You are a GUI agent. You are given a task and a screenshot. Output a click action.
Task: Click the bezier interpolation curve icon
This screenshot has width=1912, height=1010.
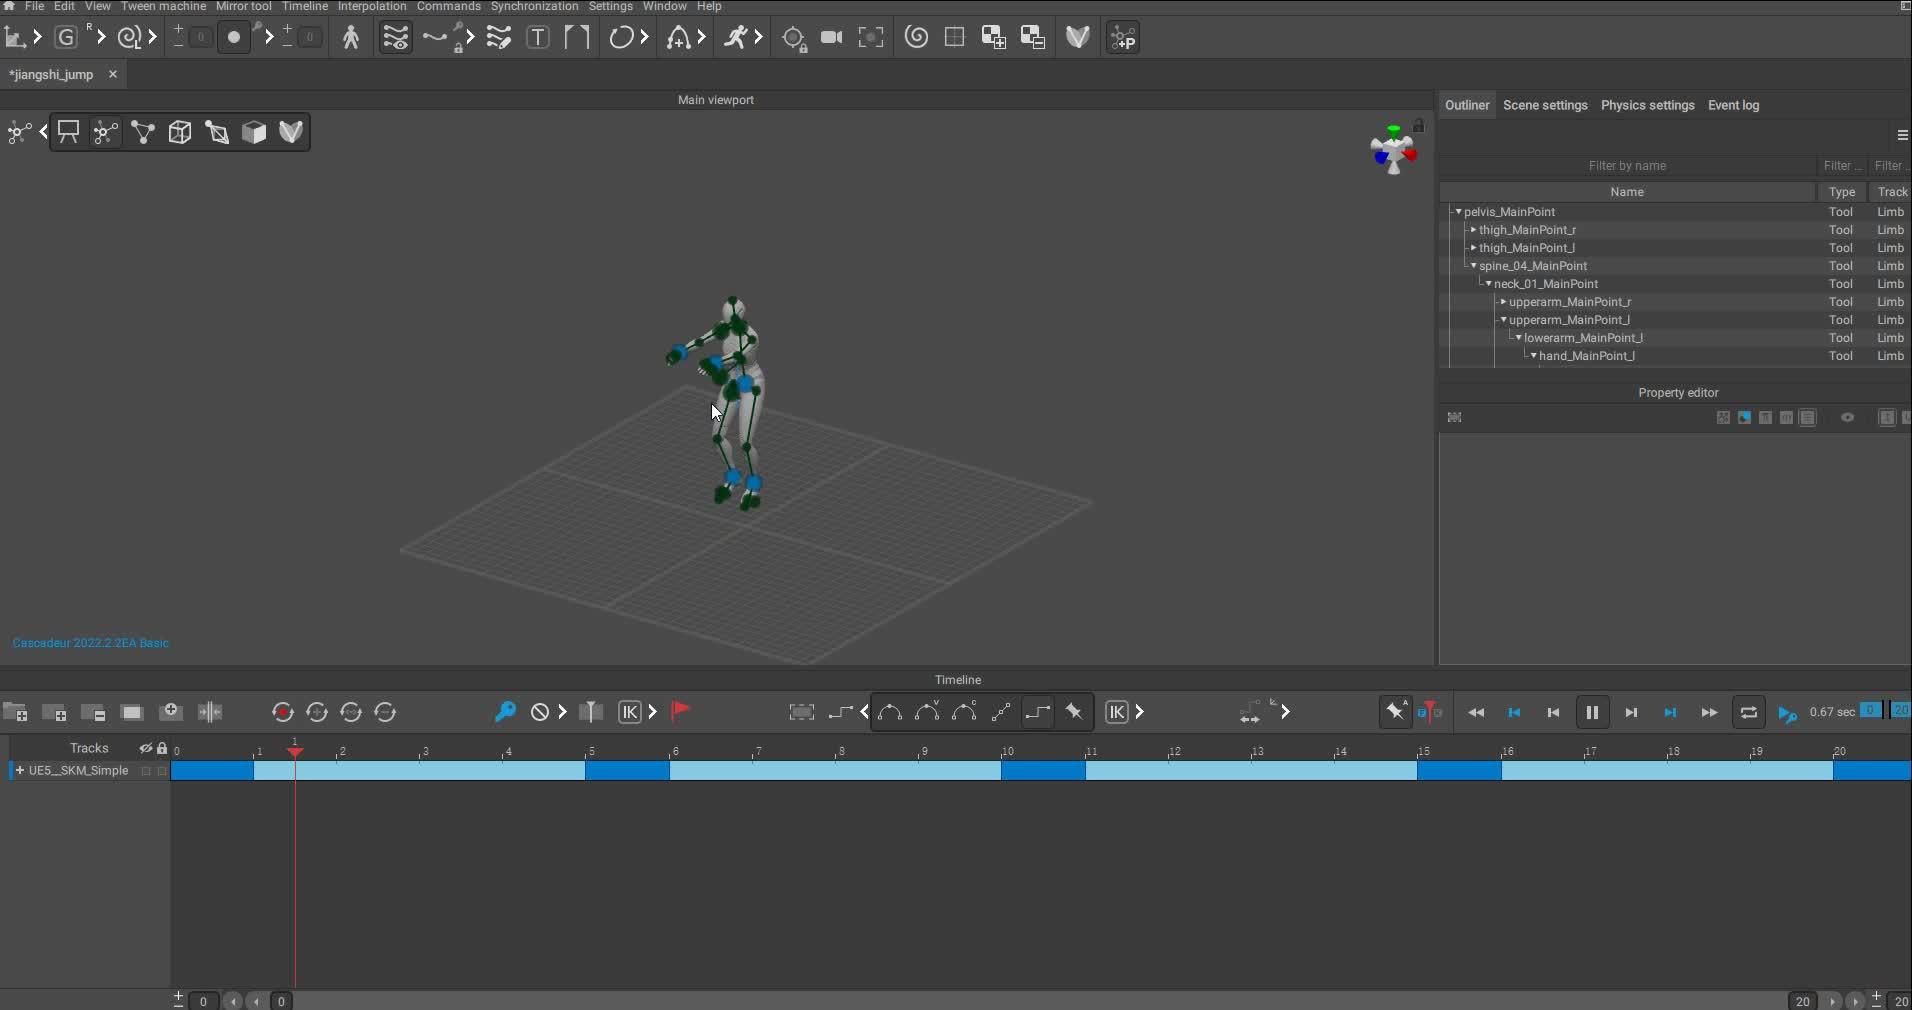point(889,712)
